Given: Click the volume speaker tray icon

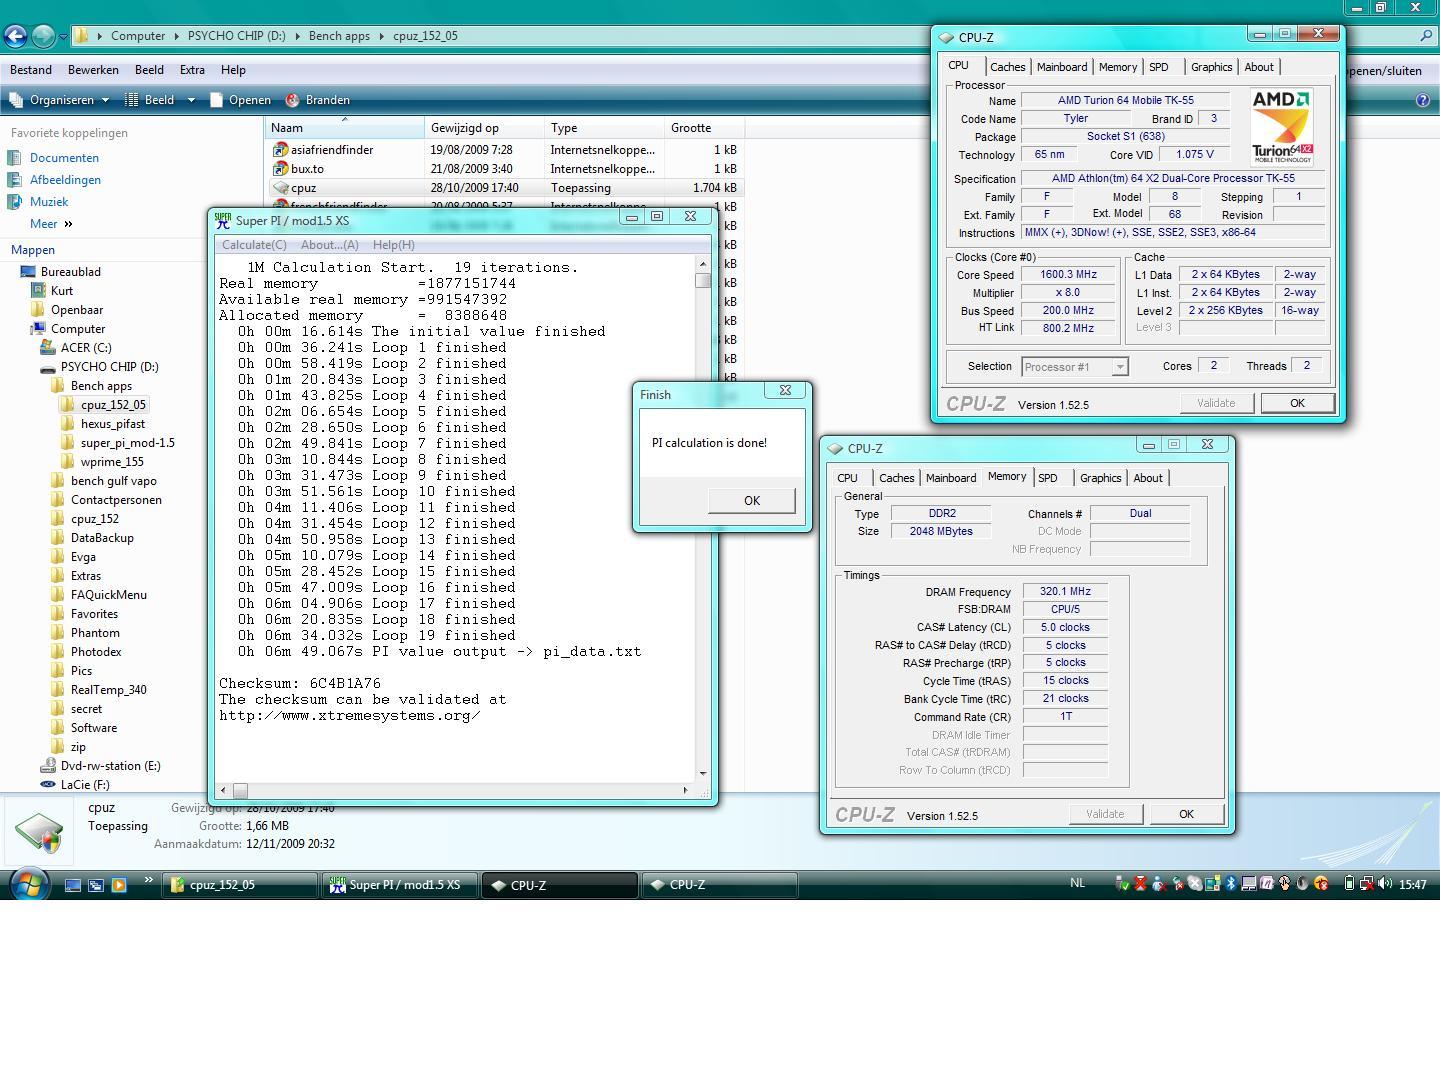Looking at the screenshot, I should [1385, 884].
